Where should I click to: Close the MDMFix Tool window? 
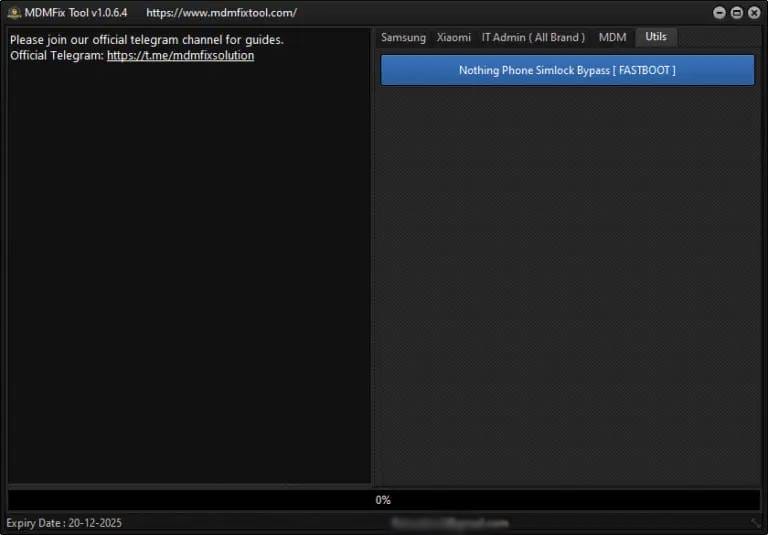coord(754,13)
